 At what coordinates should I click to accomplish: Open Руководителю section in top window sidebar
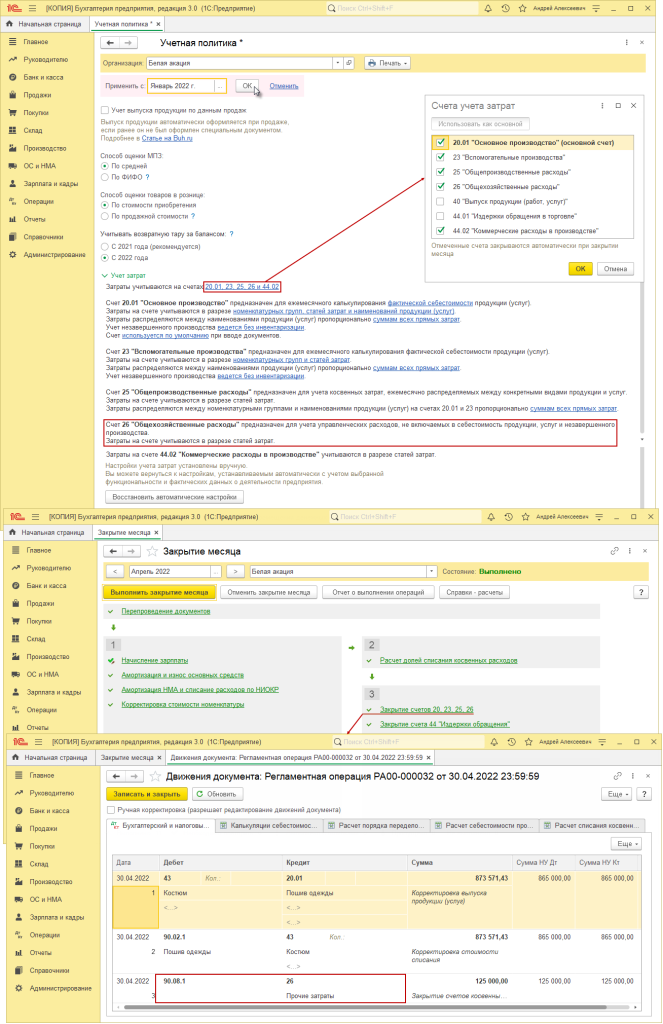point(46,59)
